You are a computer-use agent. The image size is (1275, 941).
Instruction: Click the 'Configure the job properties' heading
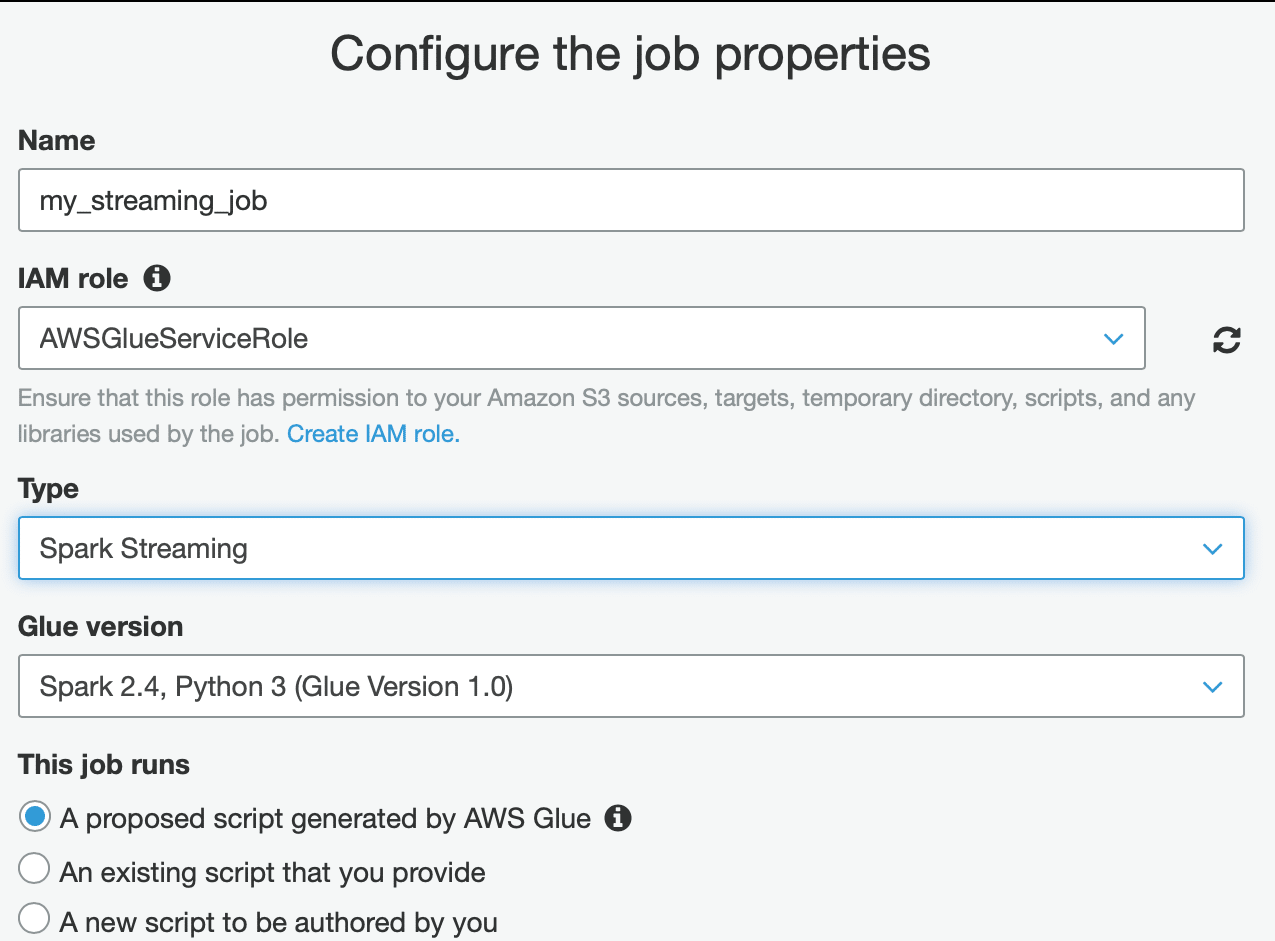[630, 54]
